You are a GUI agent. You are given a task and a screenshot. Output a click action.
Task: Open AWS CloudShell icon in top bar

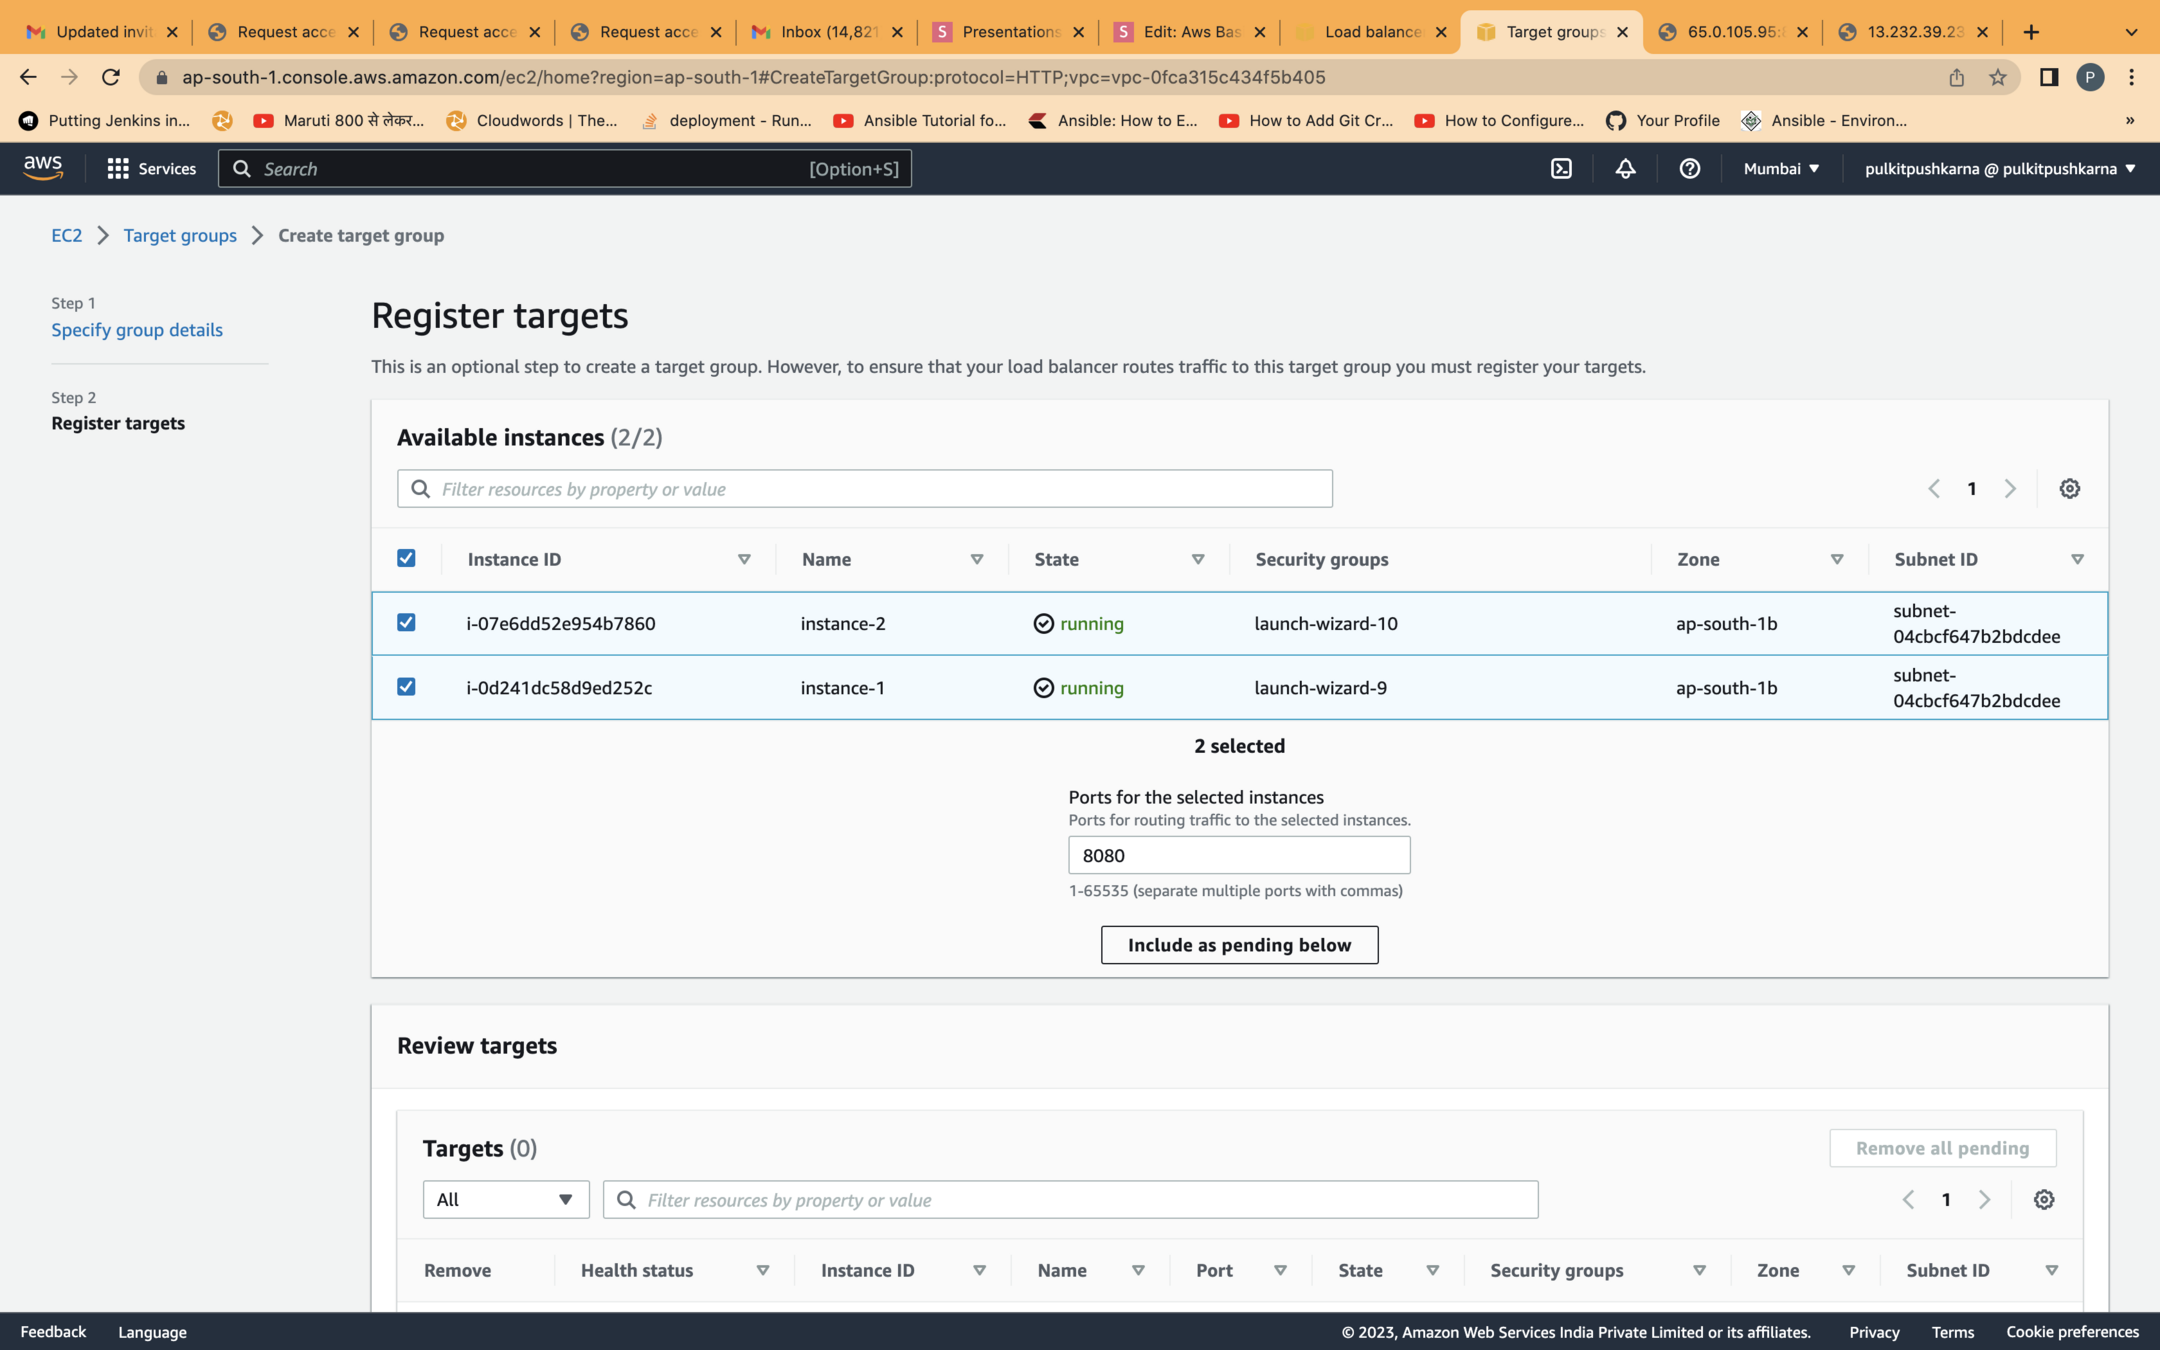point(1561,168)
